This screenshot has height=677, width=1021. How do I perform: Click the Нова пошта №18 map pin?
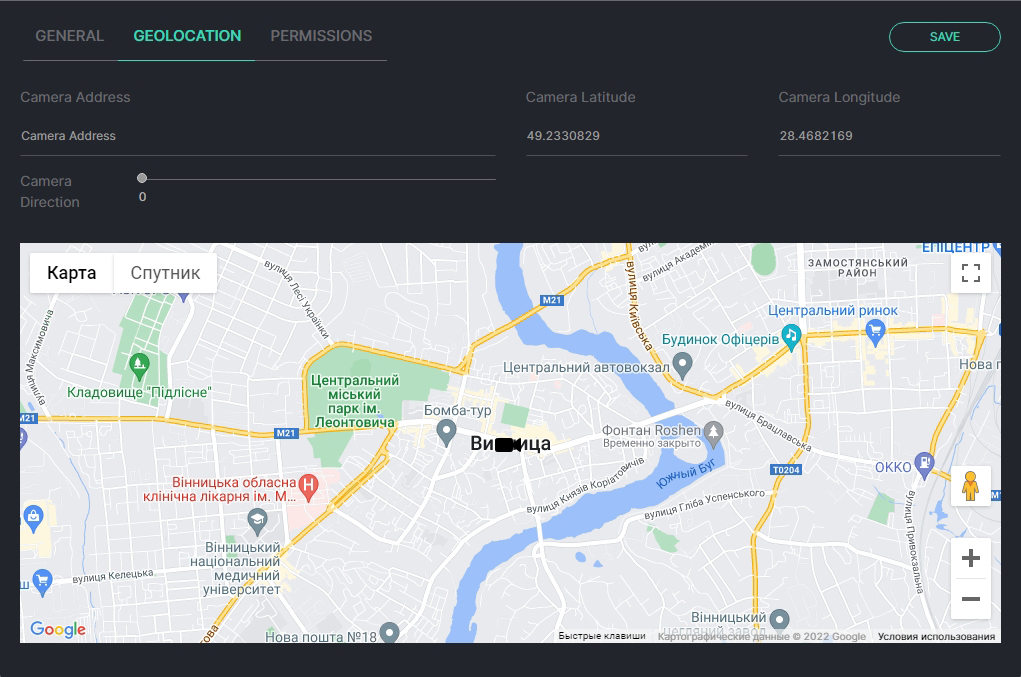[x=389, y=633]
